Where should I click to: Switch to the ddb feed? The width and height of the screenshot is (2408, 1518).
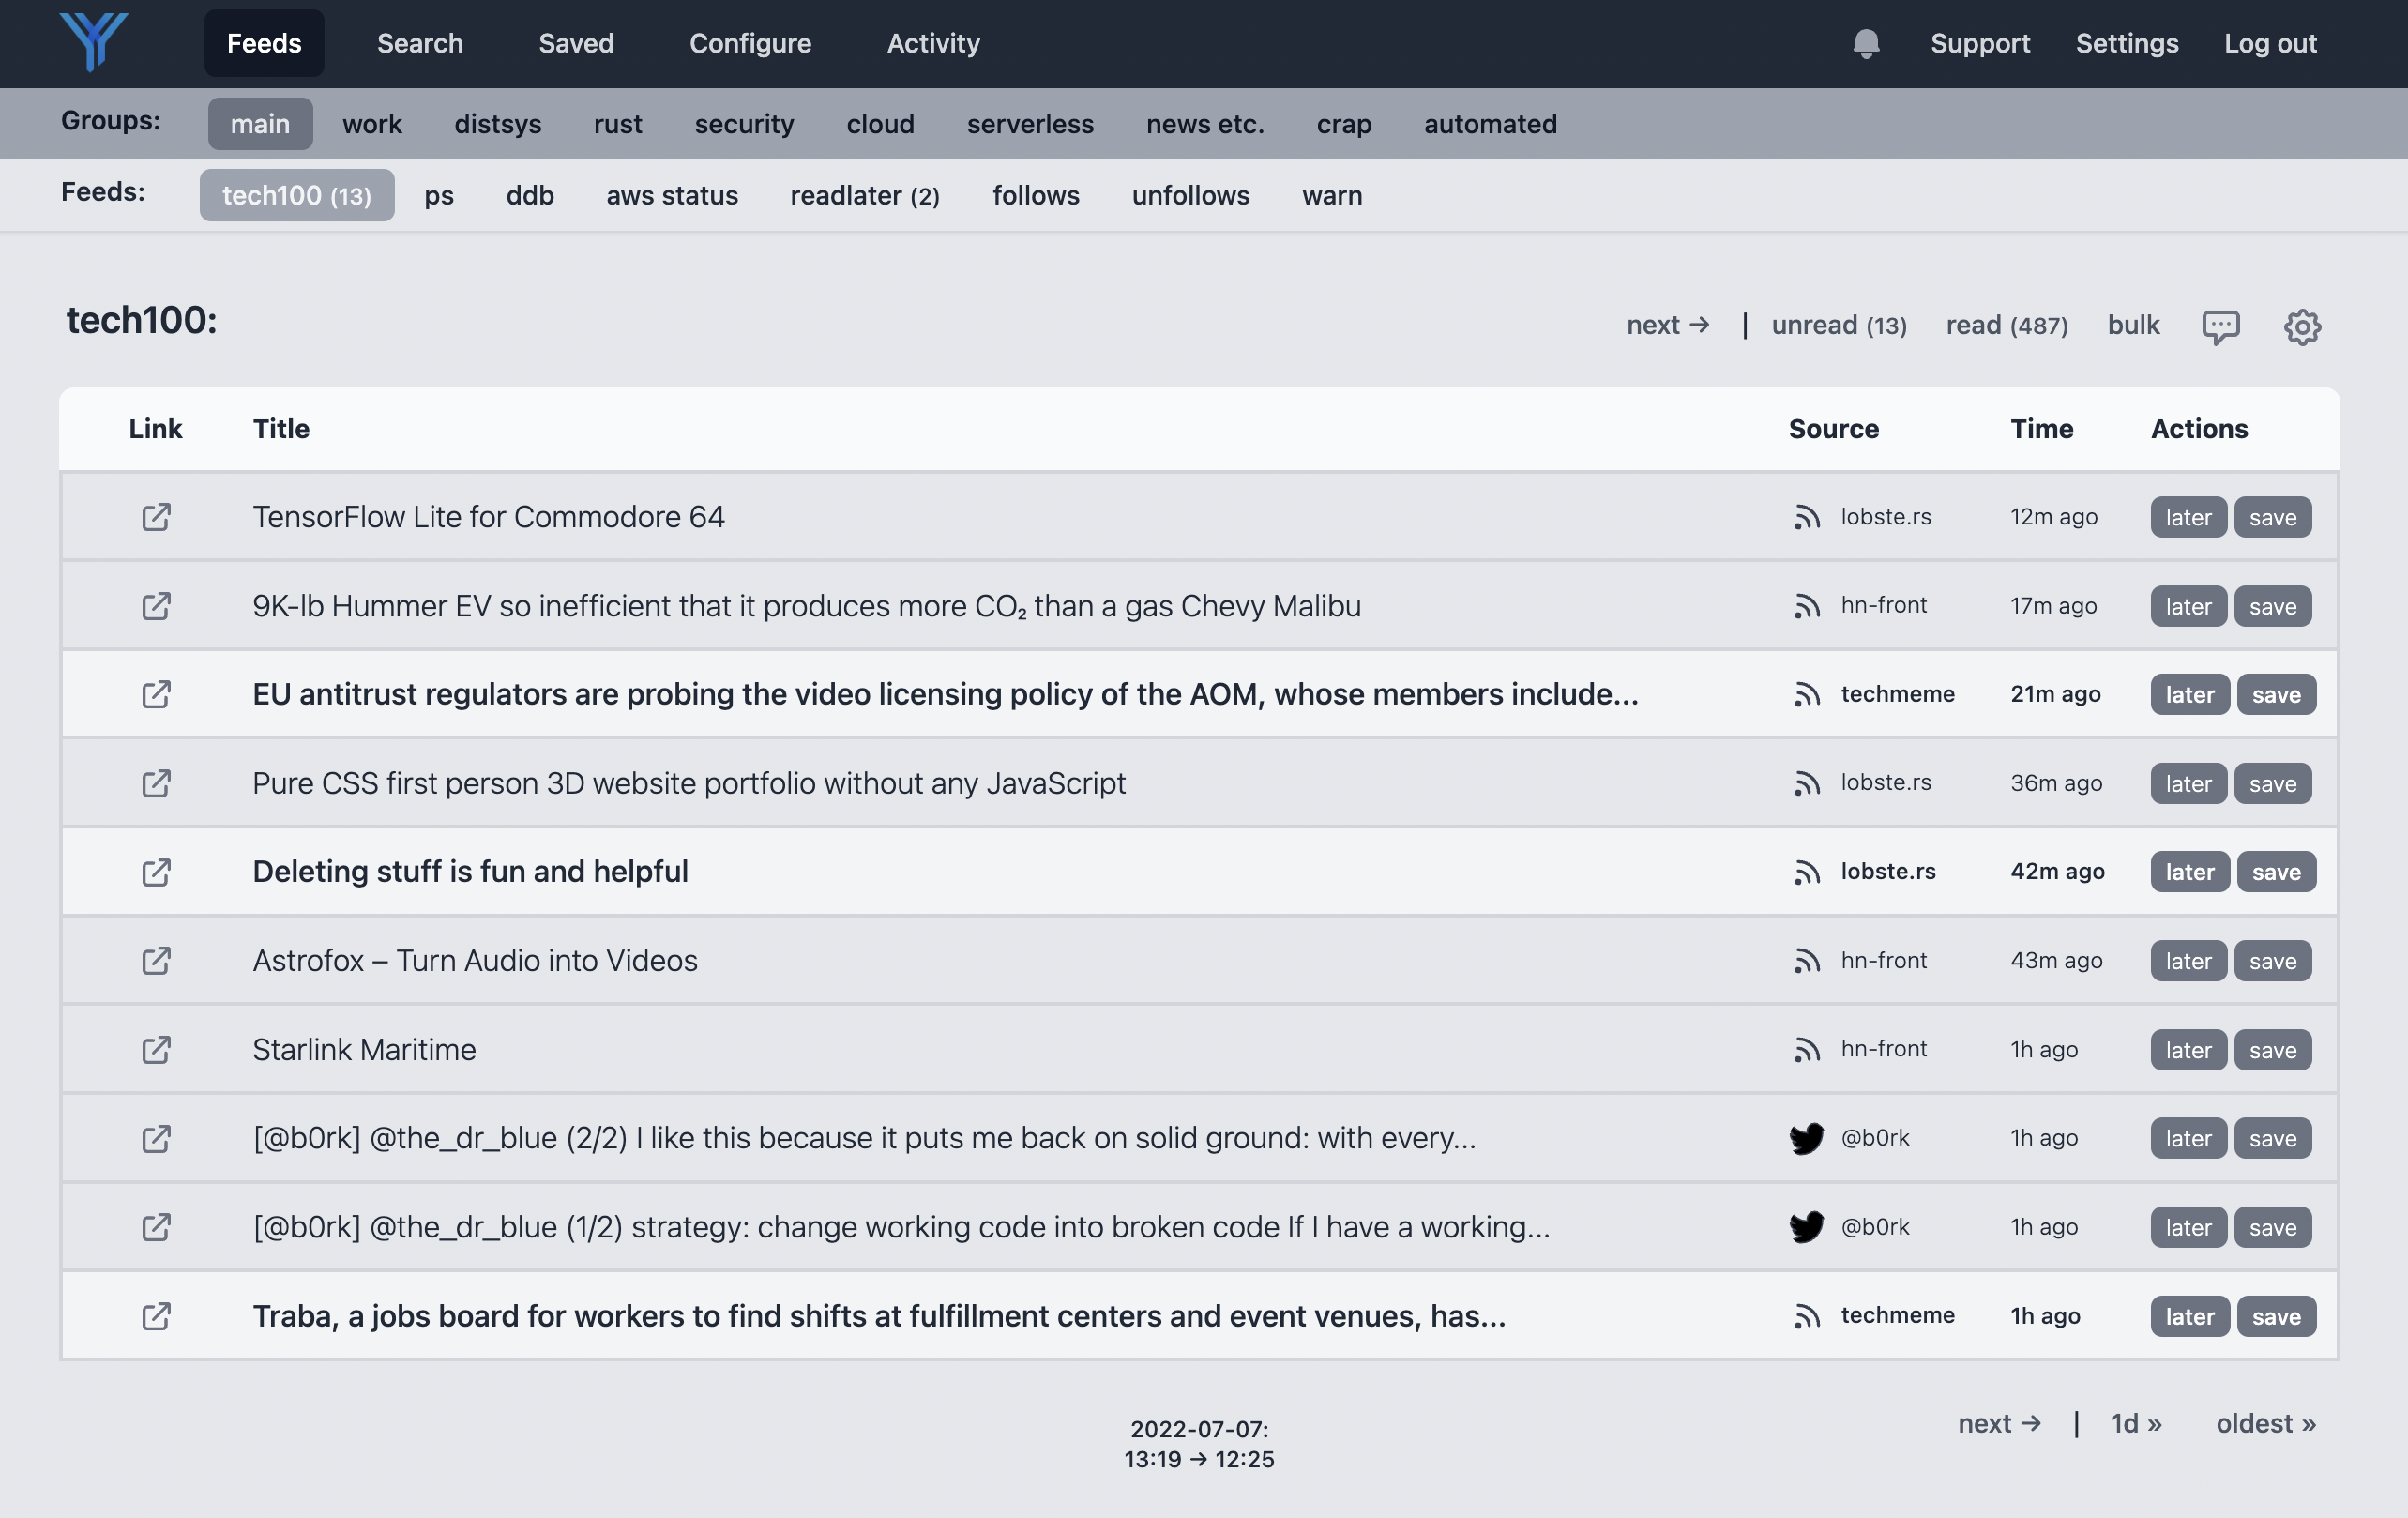530,195
